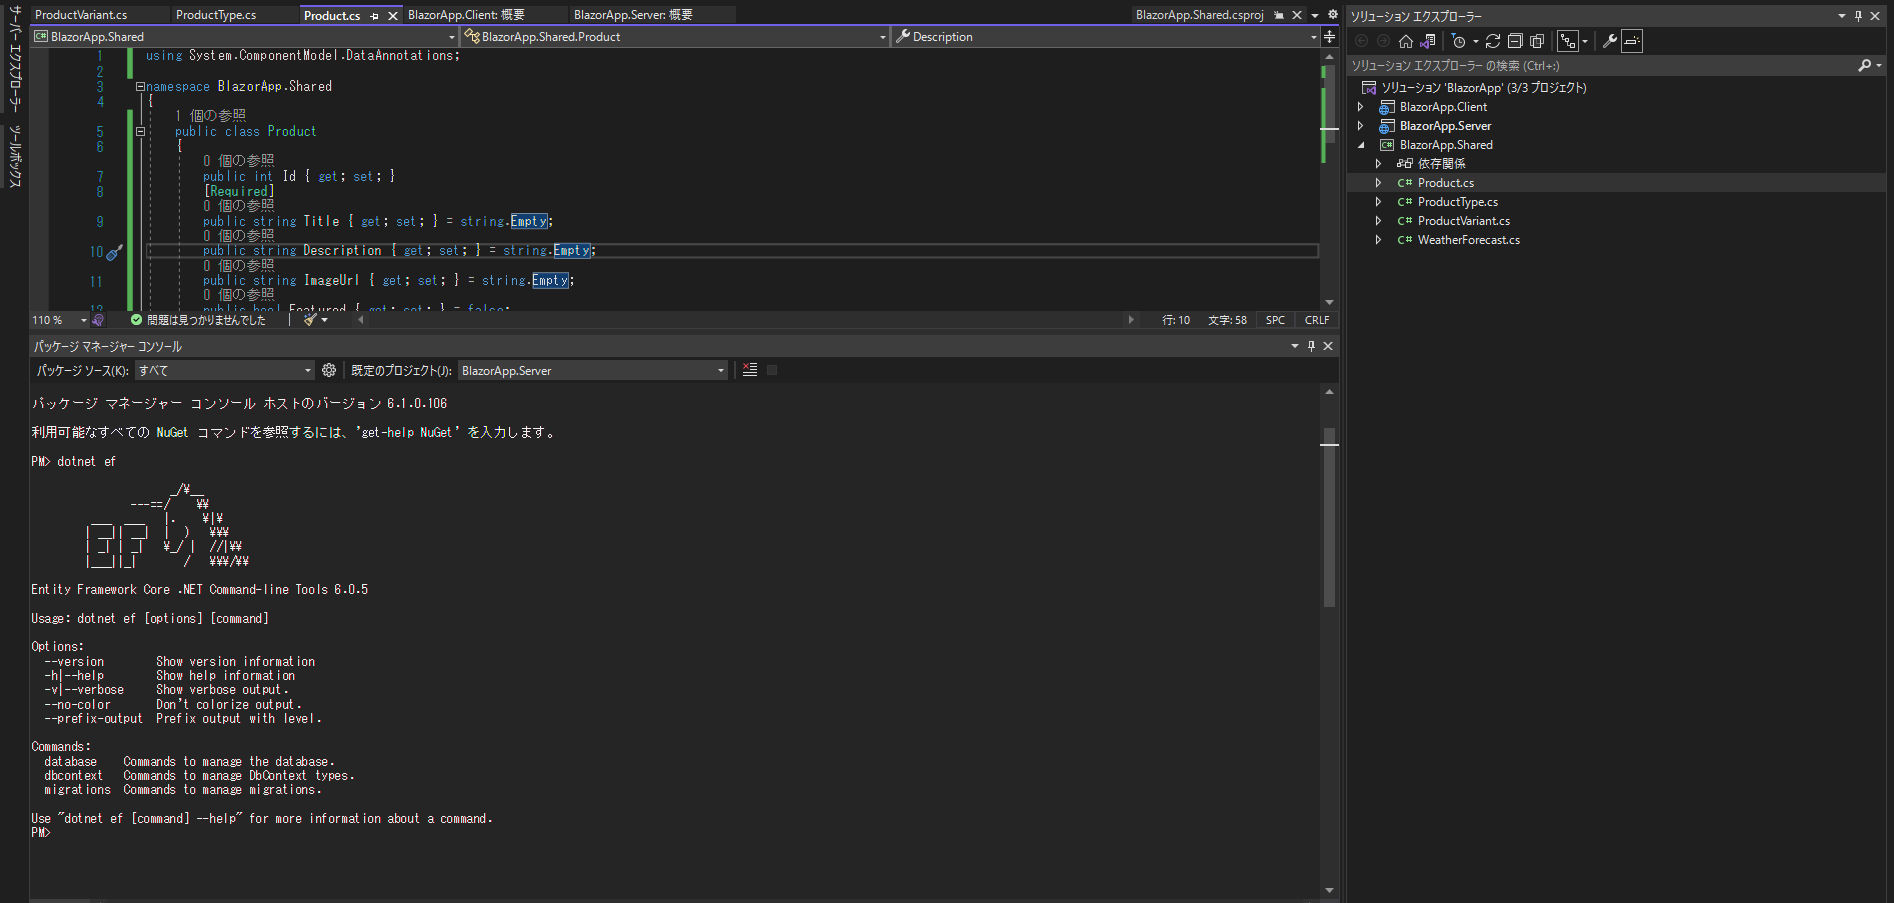Collapse all nodes in Solution Explorer
This screenshot has width=1894, height=903.
1515,41
